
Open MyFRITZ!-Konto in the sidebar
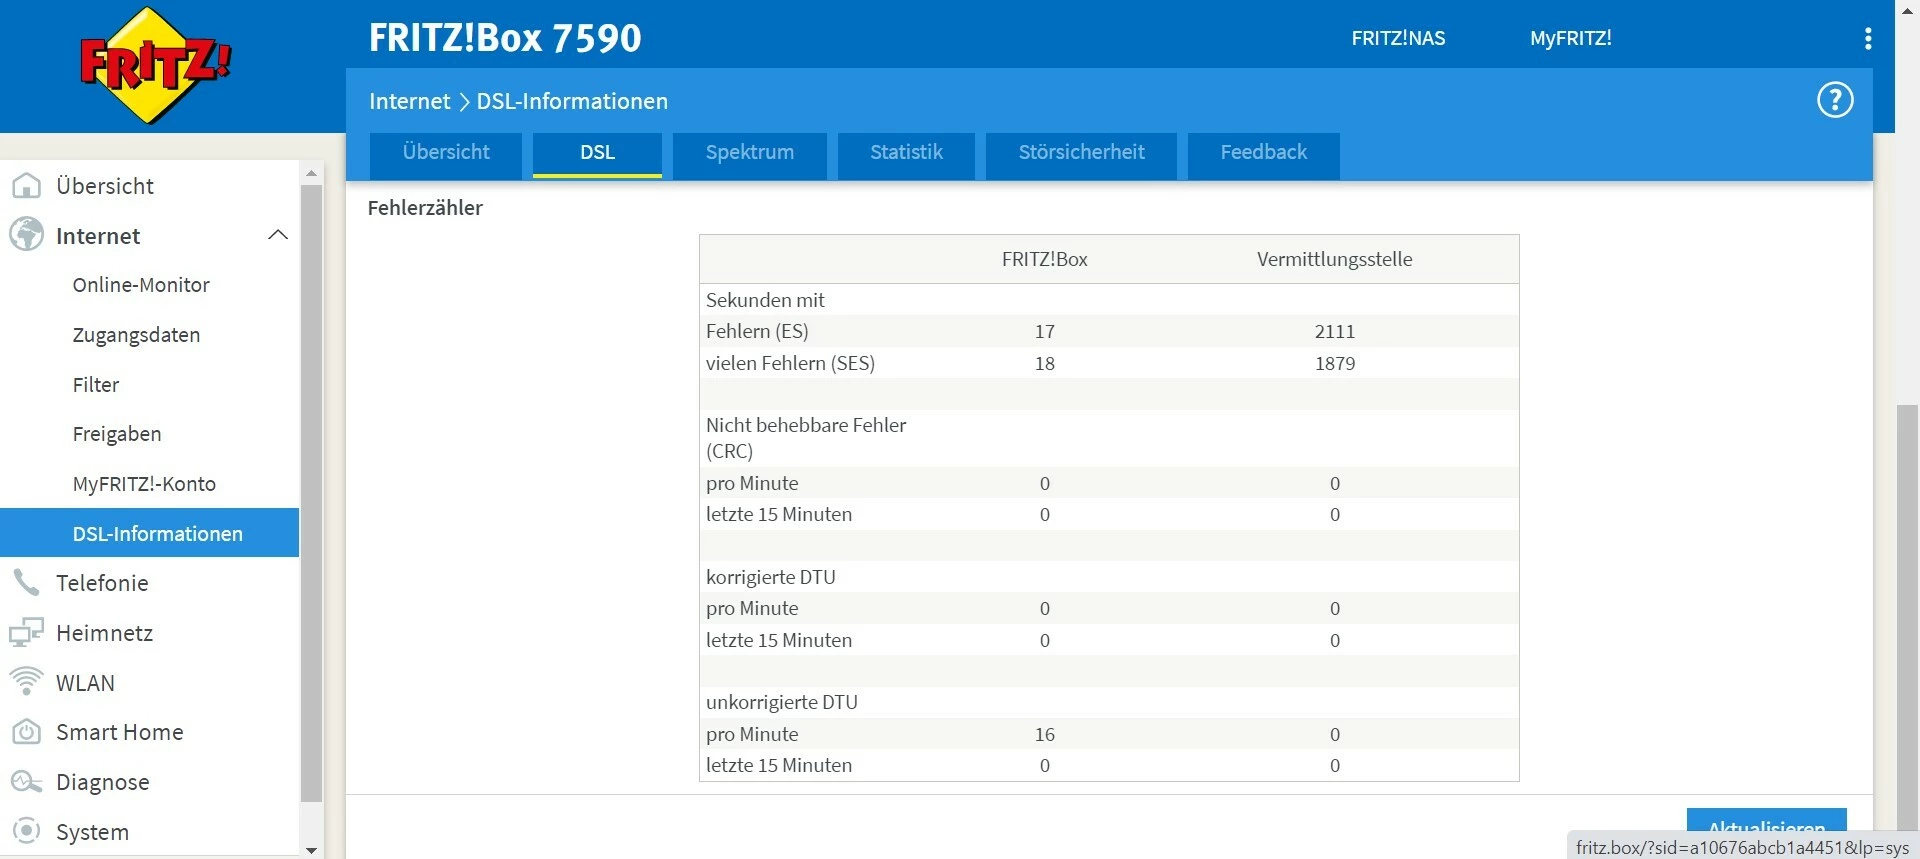click(144, 484)
